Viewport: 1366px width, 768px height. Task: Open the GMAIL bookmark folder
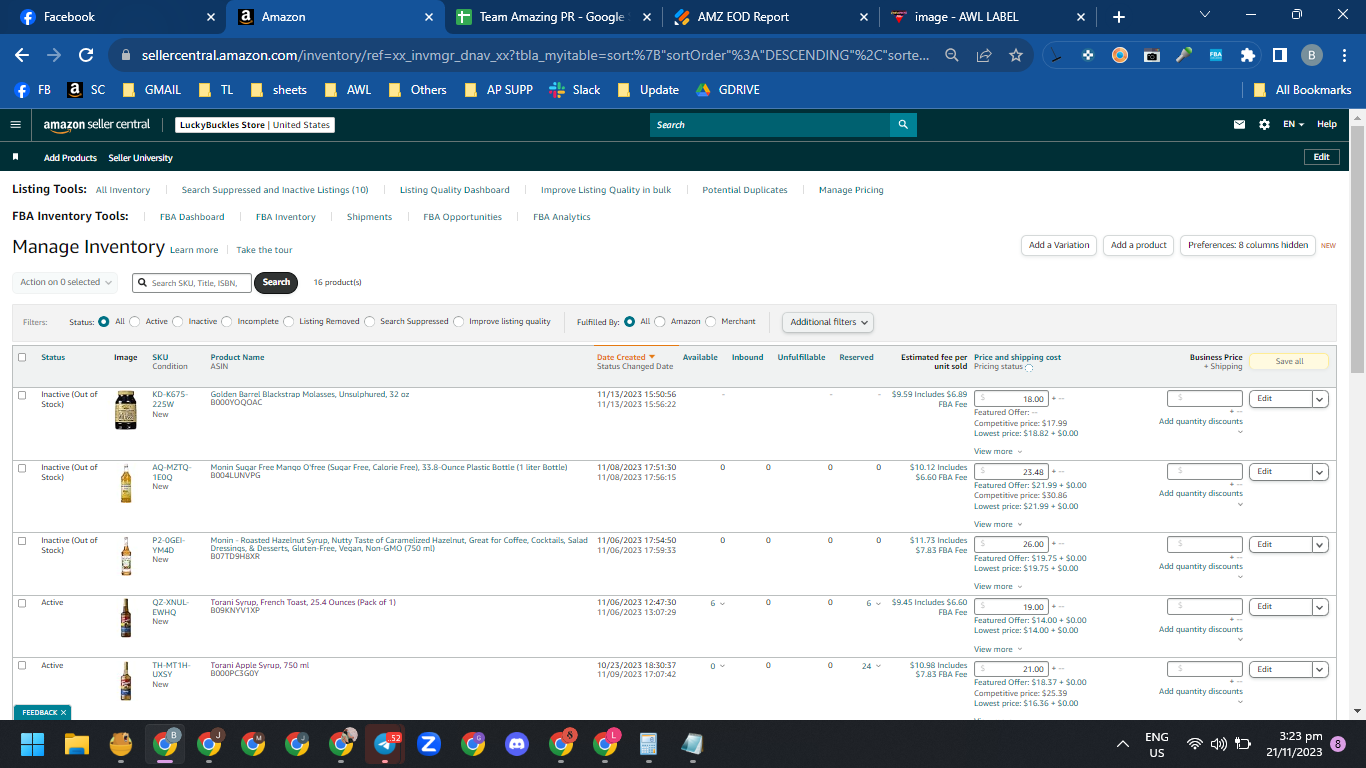point(151,90)
